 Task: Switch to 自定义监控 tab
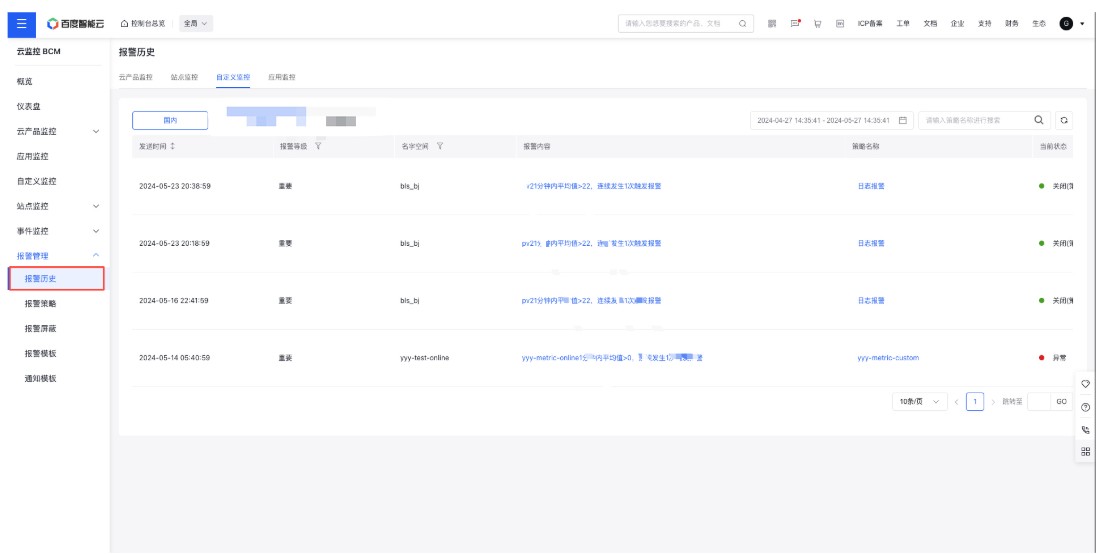233,77
